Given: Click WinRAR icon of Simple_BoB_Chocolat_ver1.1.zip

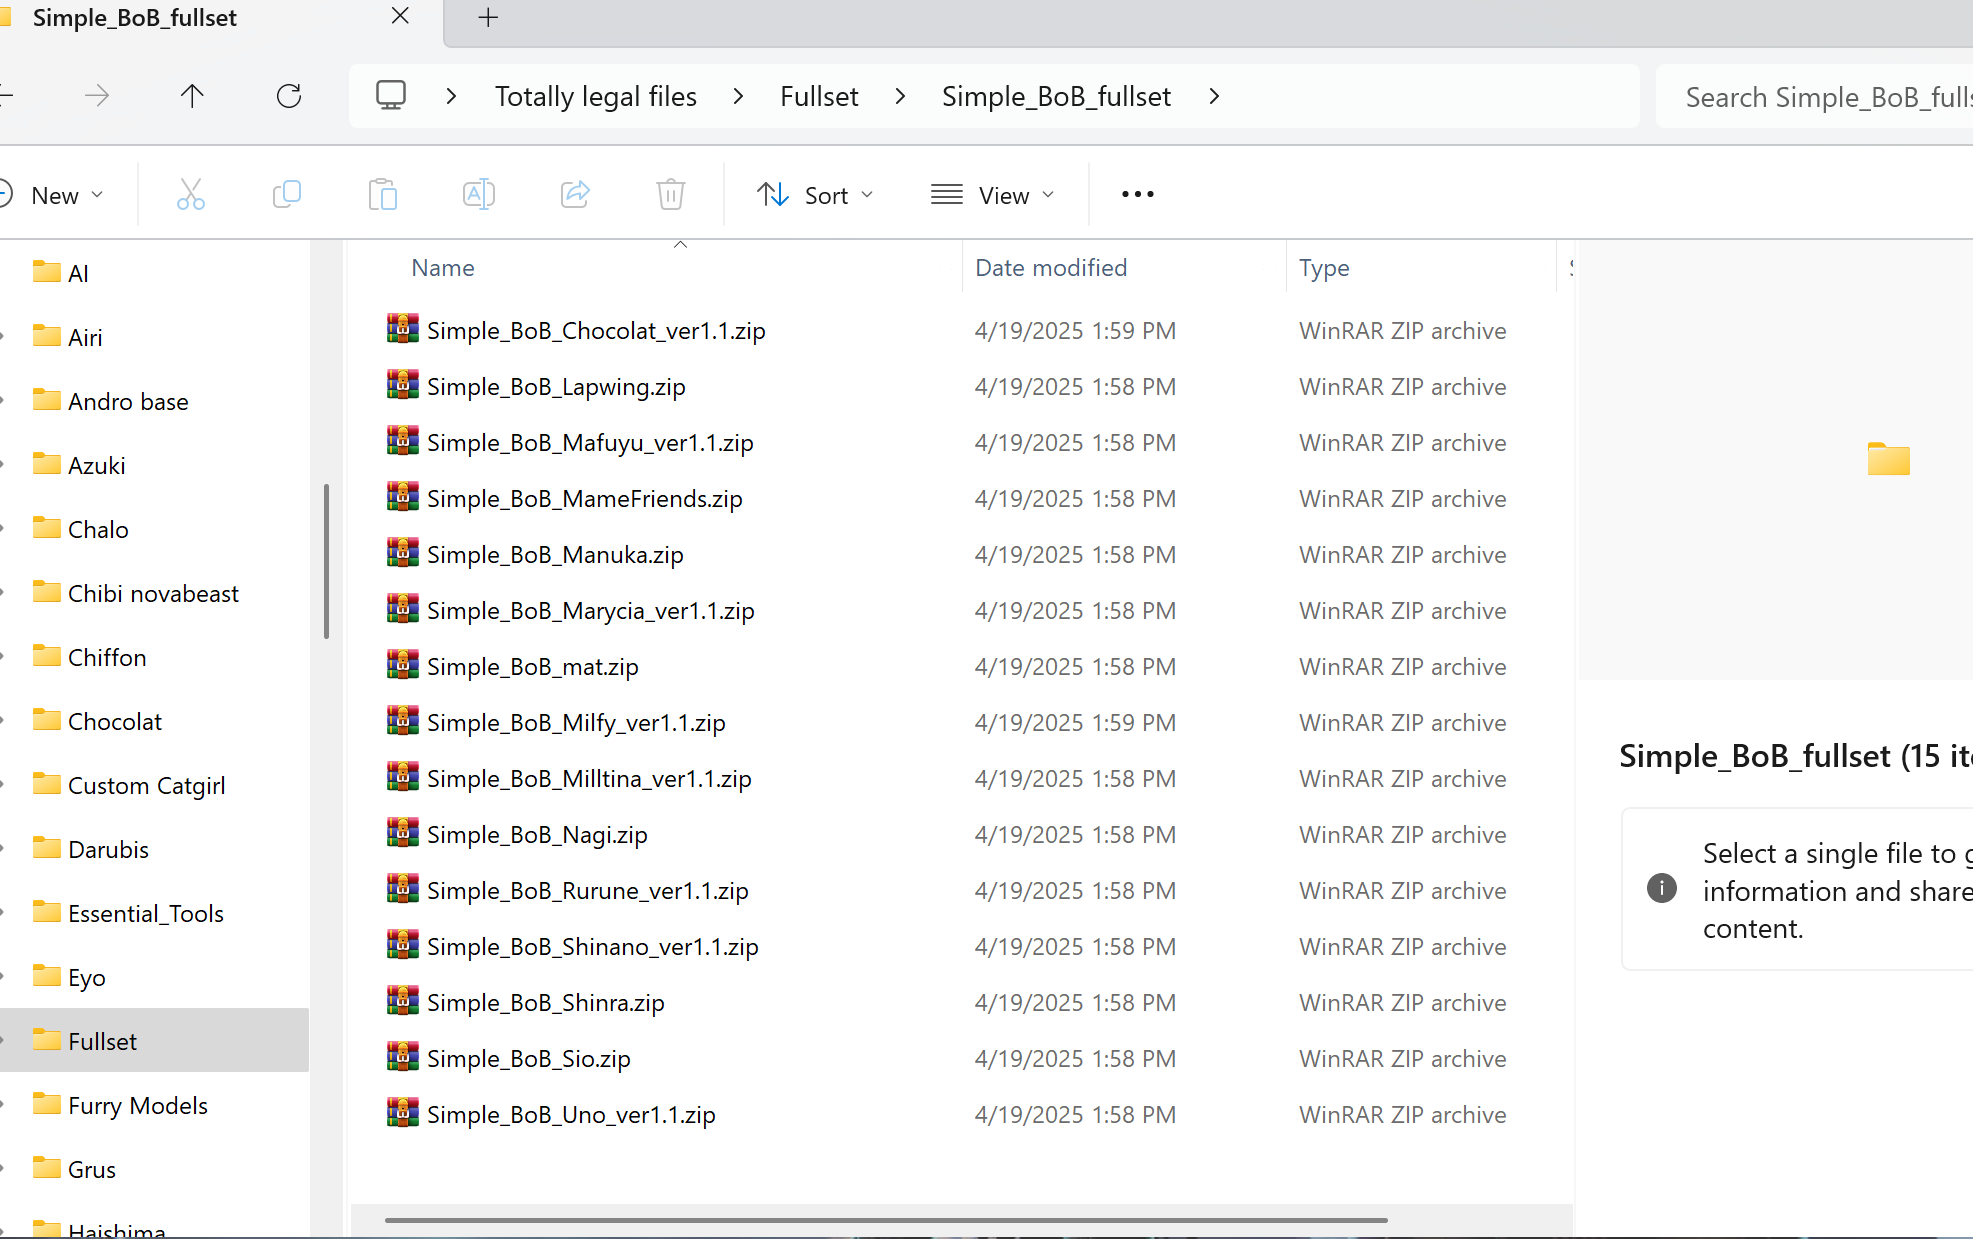Looking at the screenshot, I should pos(403,328).
